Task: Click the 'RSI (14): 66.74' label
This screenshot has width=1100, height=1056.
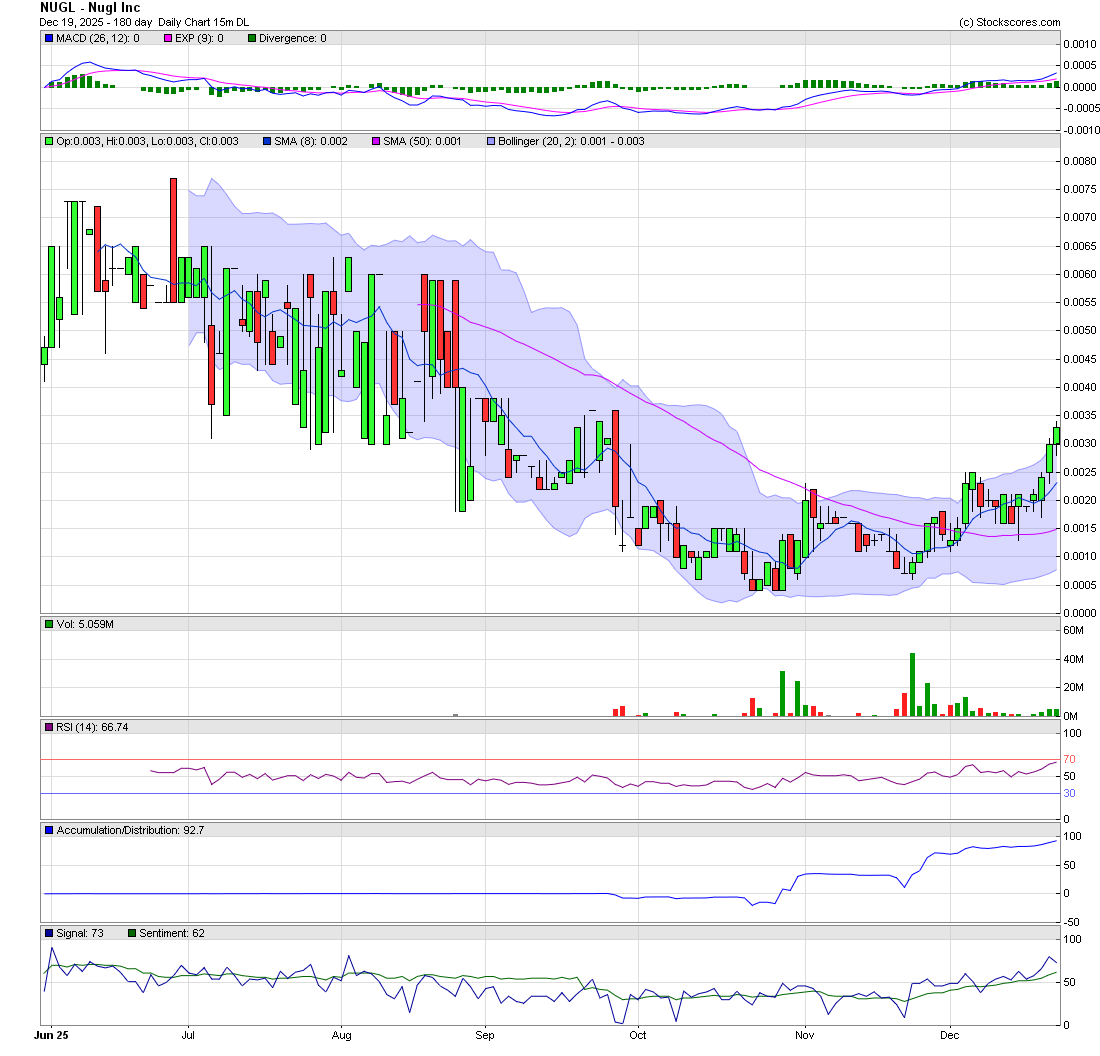Action: (x=92, y=728)
